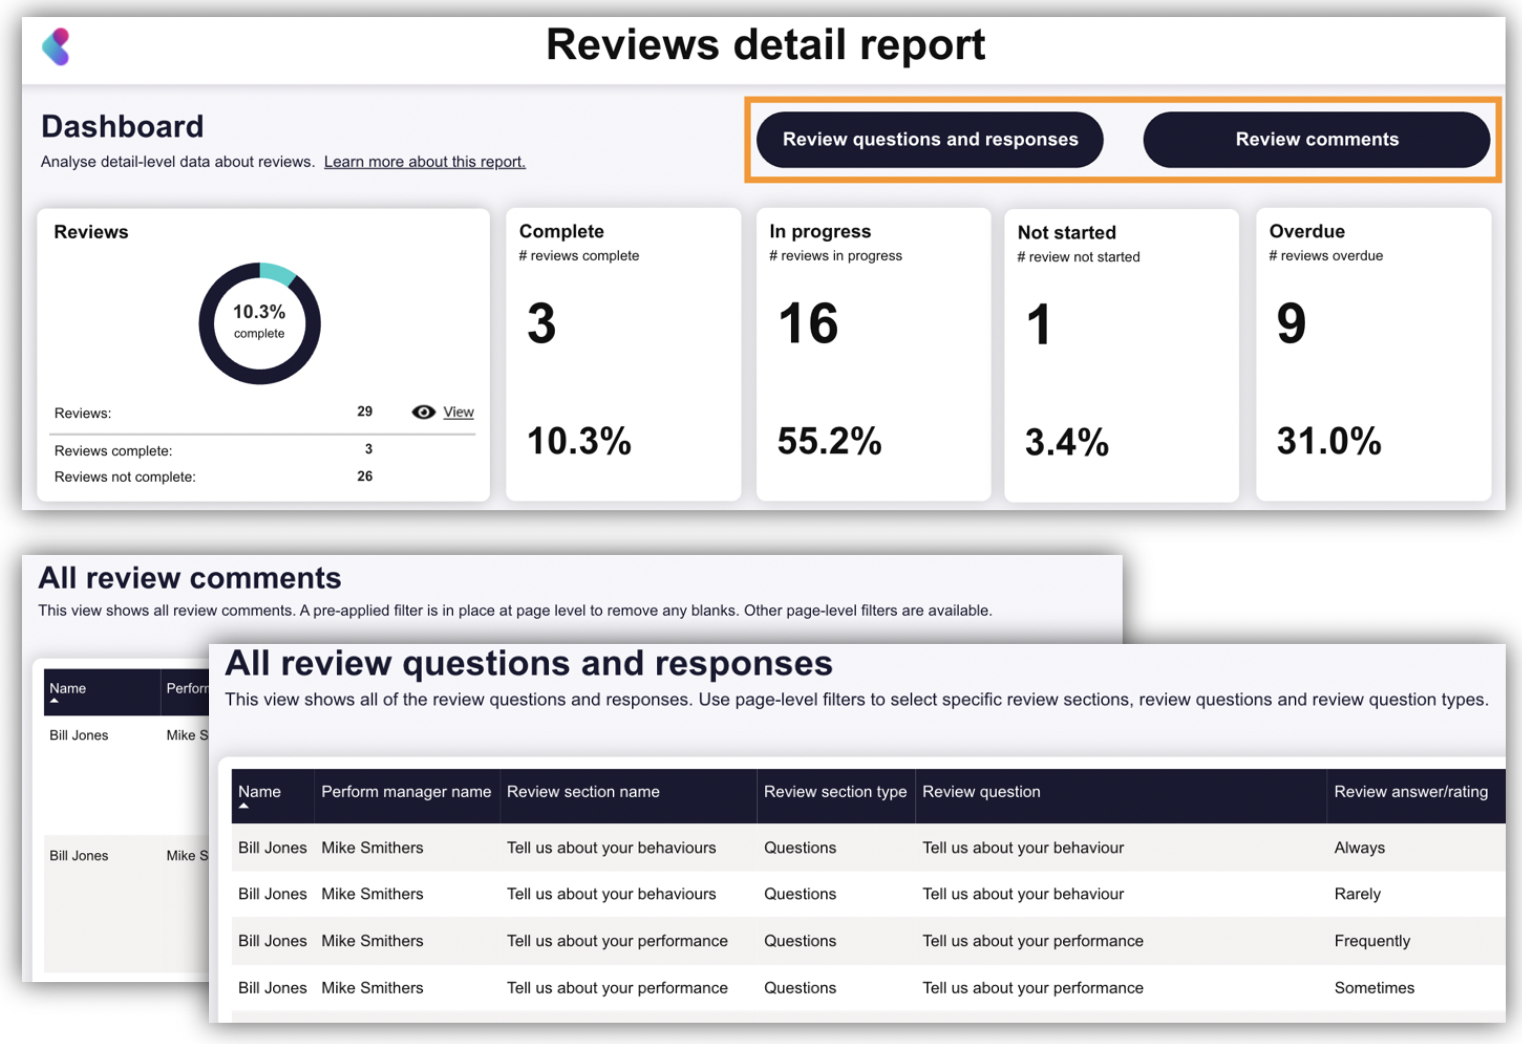
Task: Click the colorful app logo icon
Action: (57, 46)
